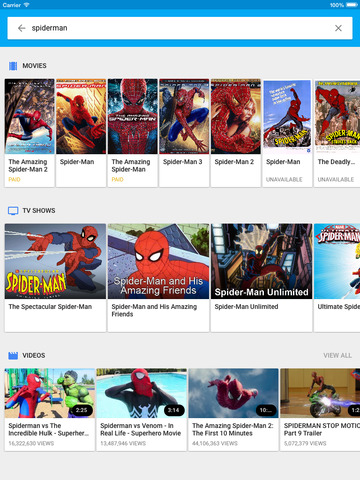360x480 pixels.
Task: Open Spider-Man 3 movie poster
Action: click(184, 116)
